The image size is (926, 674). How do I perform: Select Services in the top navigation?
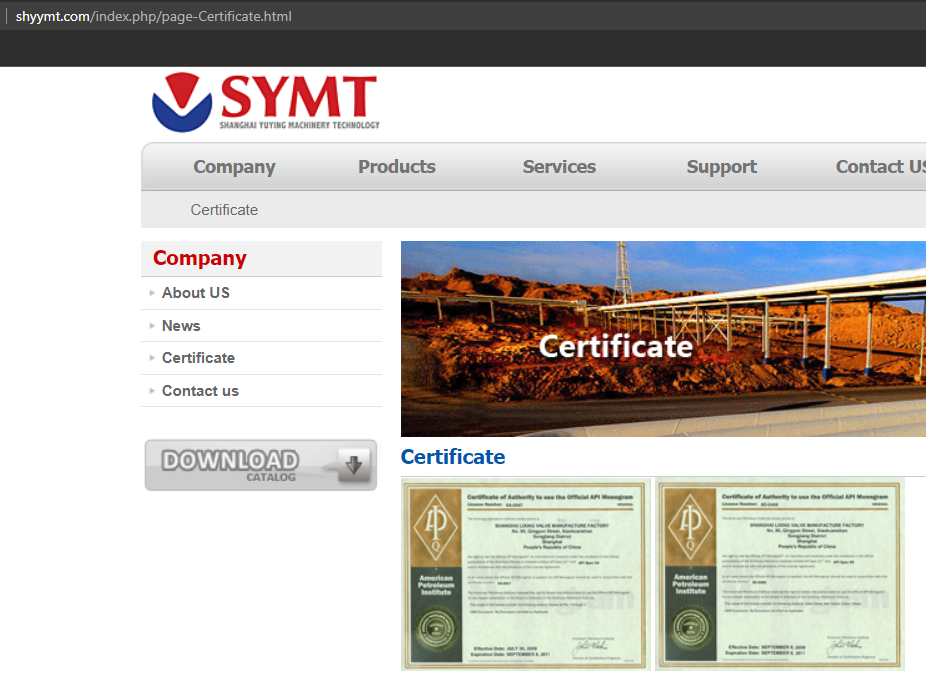tap(559, 167)
